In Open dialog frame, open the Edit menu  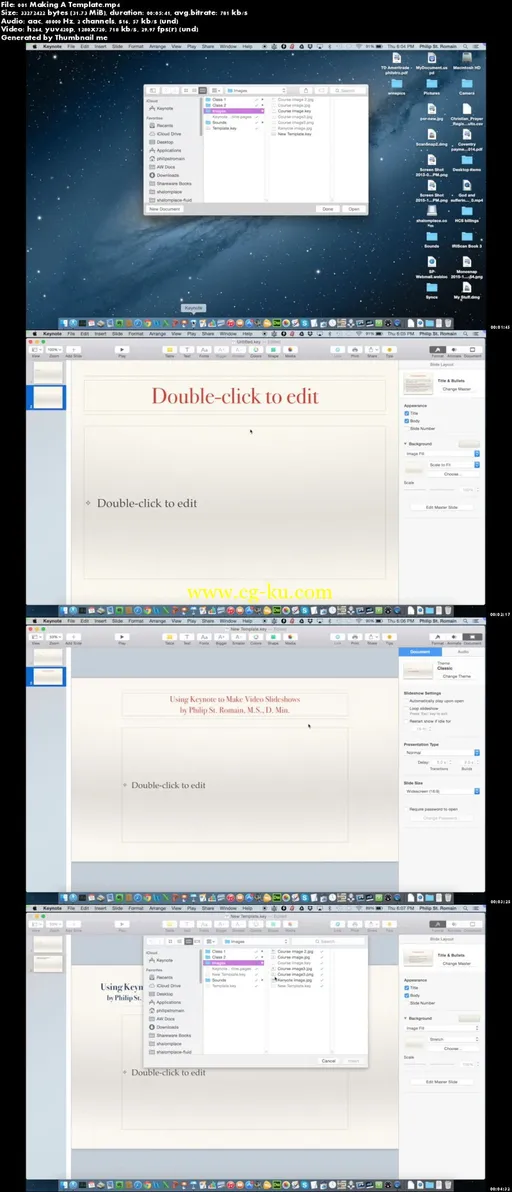(x=84, y=46)
